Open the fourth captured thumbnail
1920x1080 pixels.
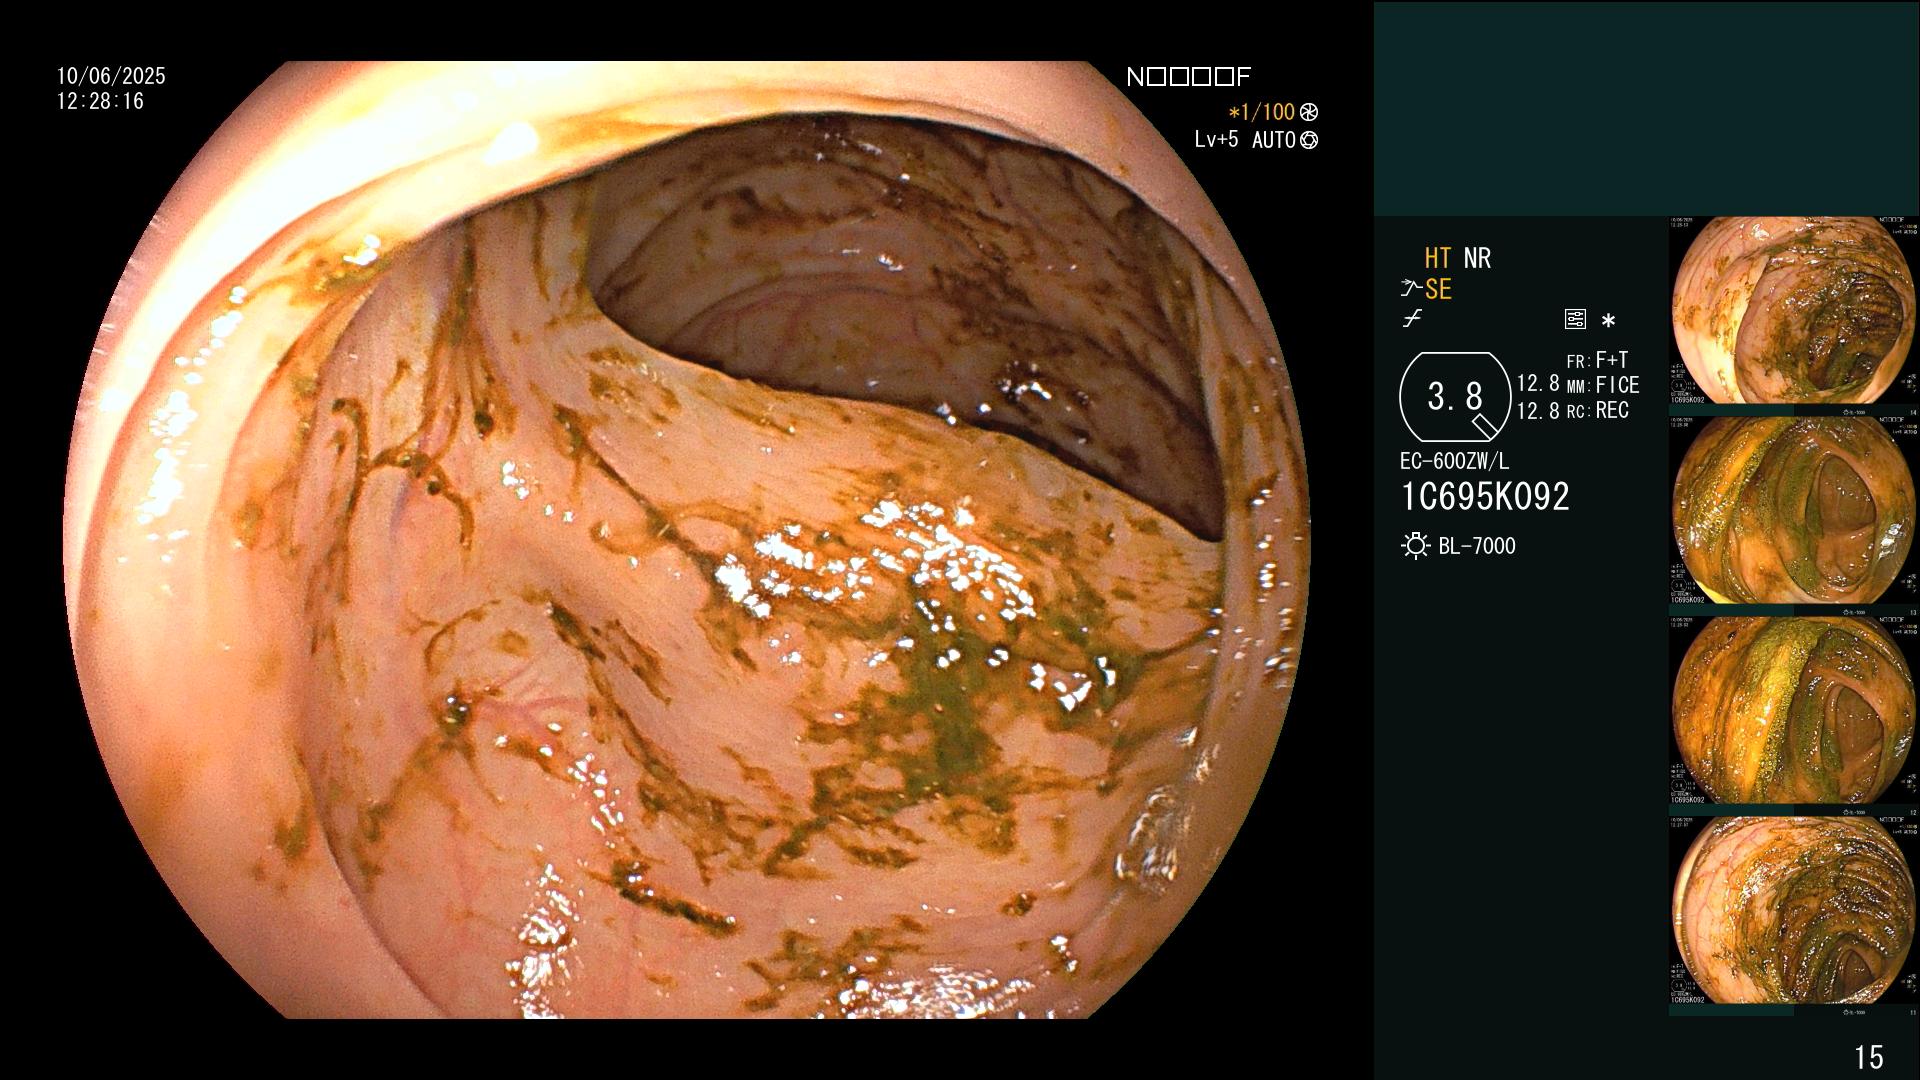1793,910
